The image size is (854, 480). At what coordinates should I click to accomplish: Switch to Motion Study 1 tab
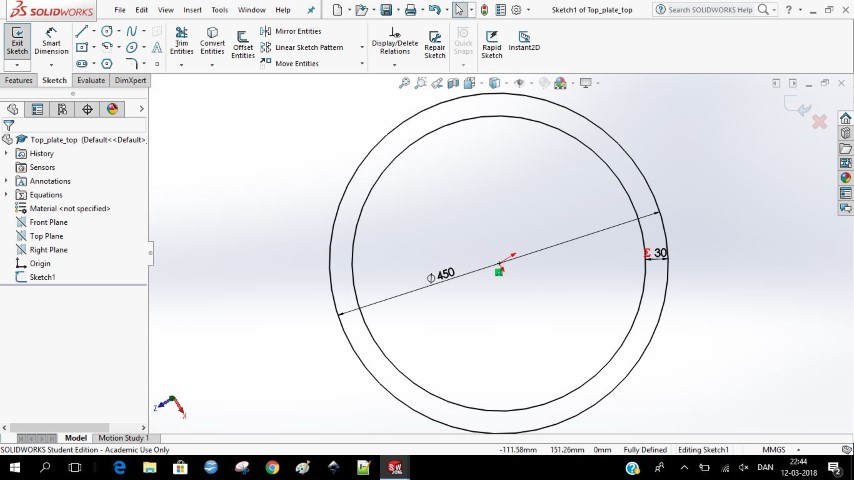click(x=123, y=438)
